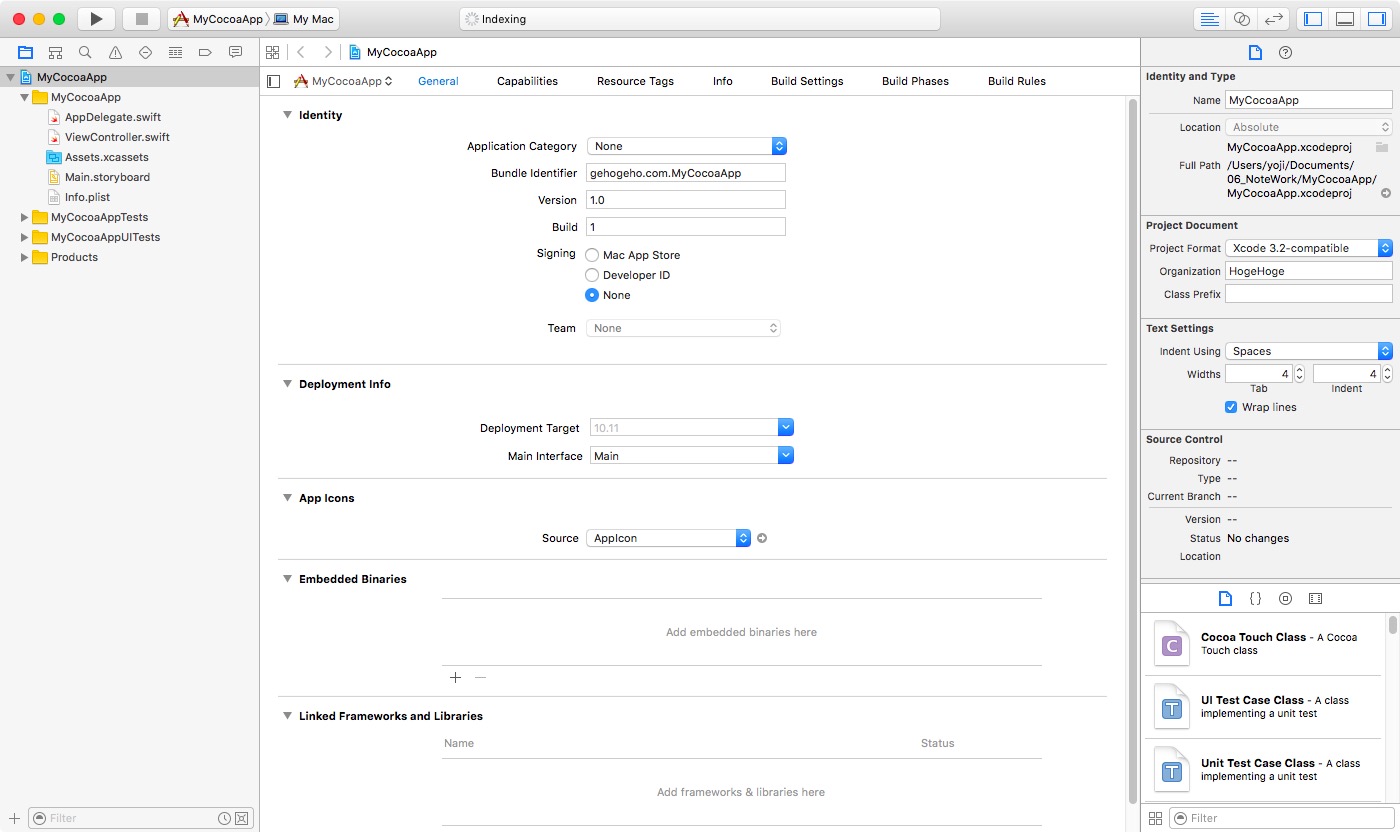The image size is (1400, 832).
Task: Select None signing option
Action: click(x=592, y=295)
